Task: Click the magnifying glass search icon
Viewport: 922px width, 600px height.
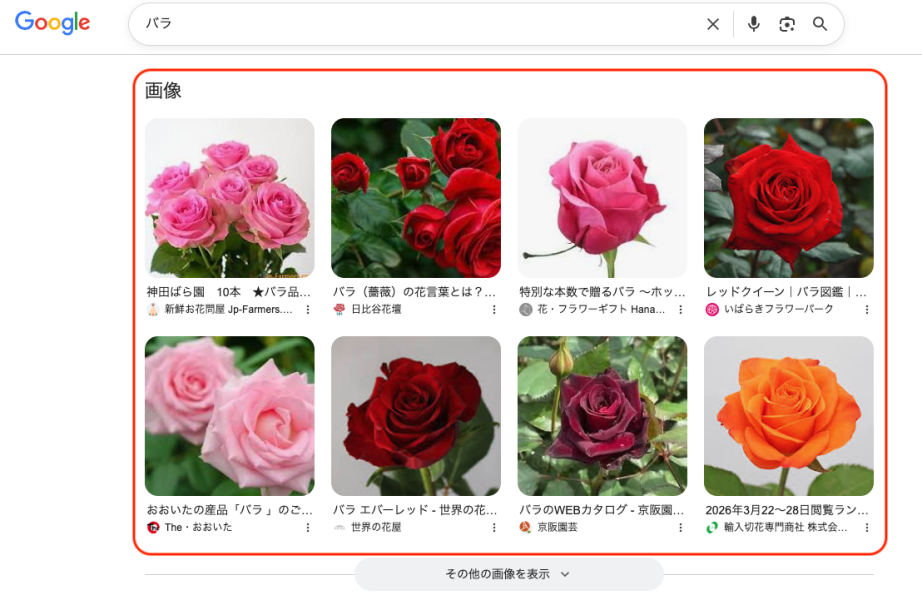Action: click(820, 23)
